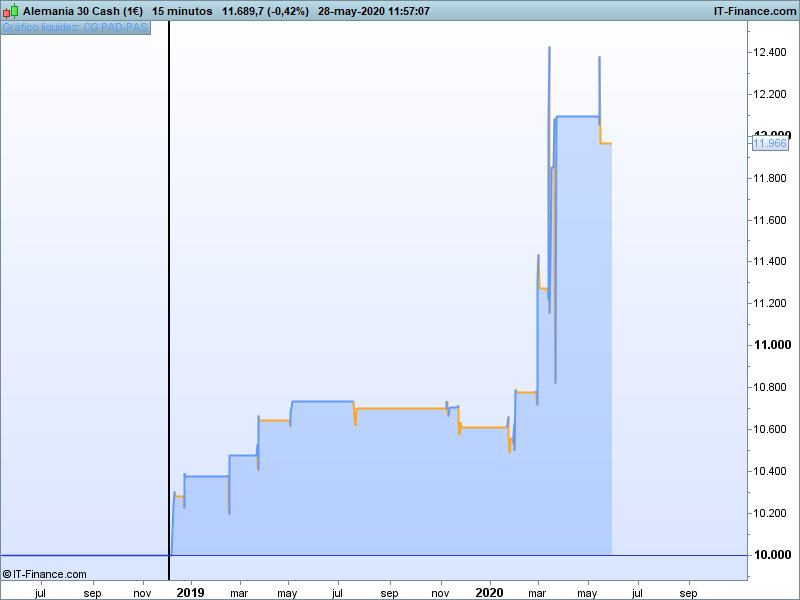Click the Alemania 30 Cash instrument name
The height and width of the screenshot is (600, 800).
point(83,11)
